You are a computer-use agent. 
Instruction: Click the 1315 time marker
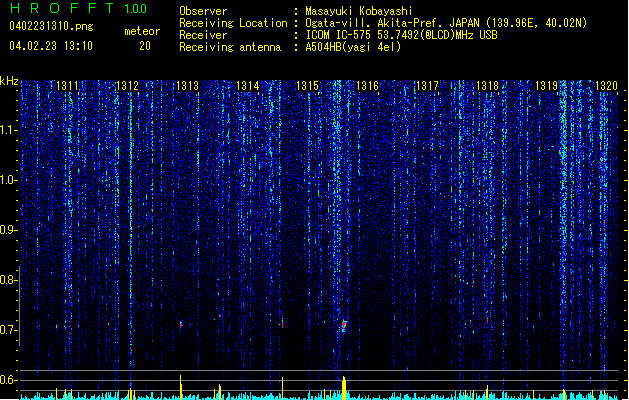(307, 86)
